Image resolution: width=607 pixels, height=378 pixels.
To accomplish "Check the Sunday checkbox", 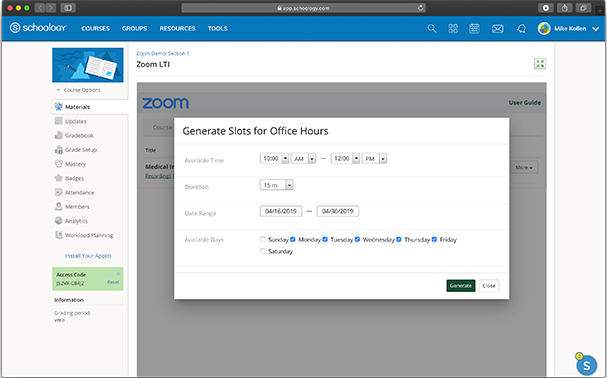I will click(262, 239).
